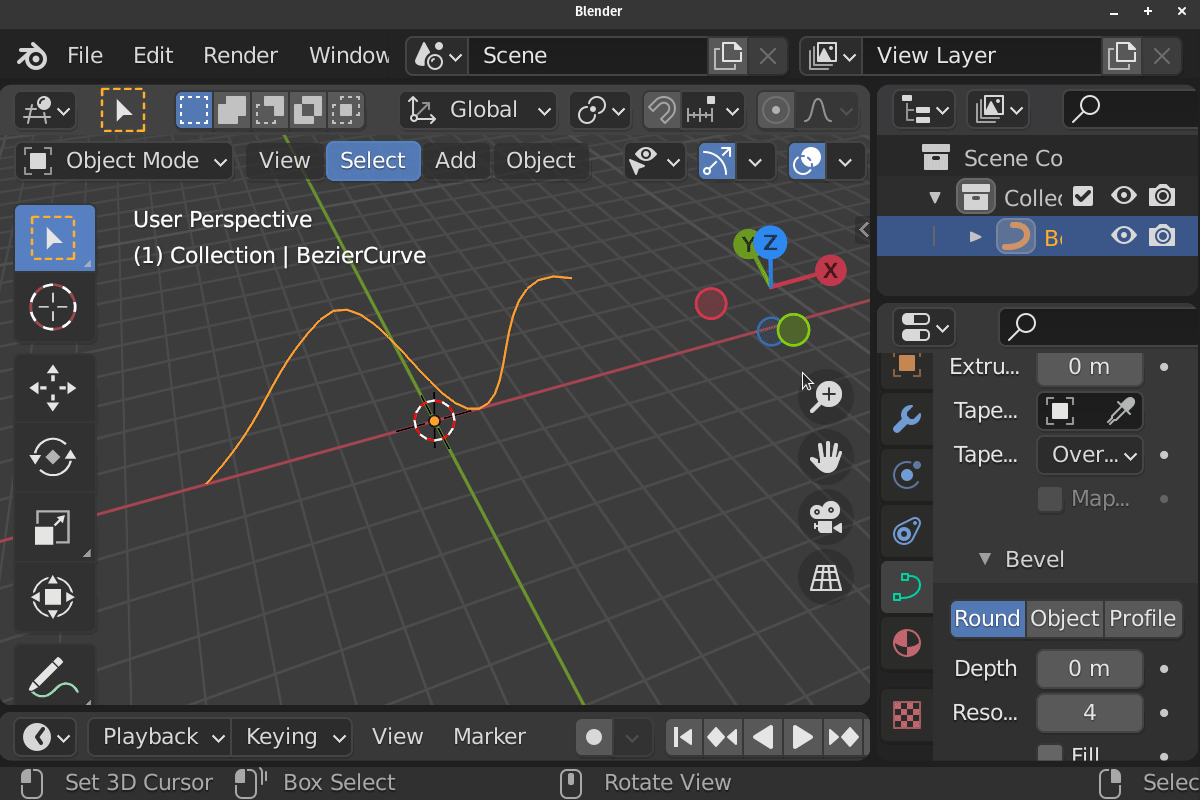Toggle the tweak arrow tool in header
1200x800 pixels.
click(123, 110)
